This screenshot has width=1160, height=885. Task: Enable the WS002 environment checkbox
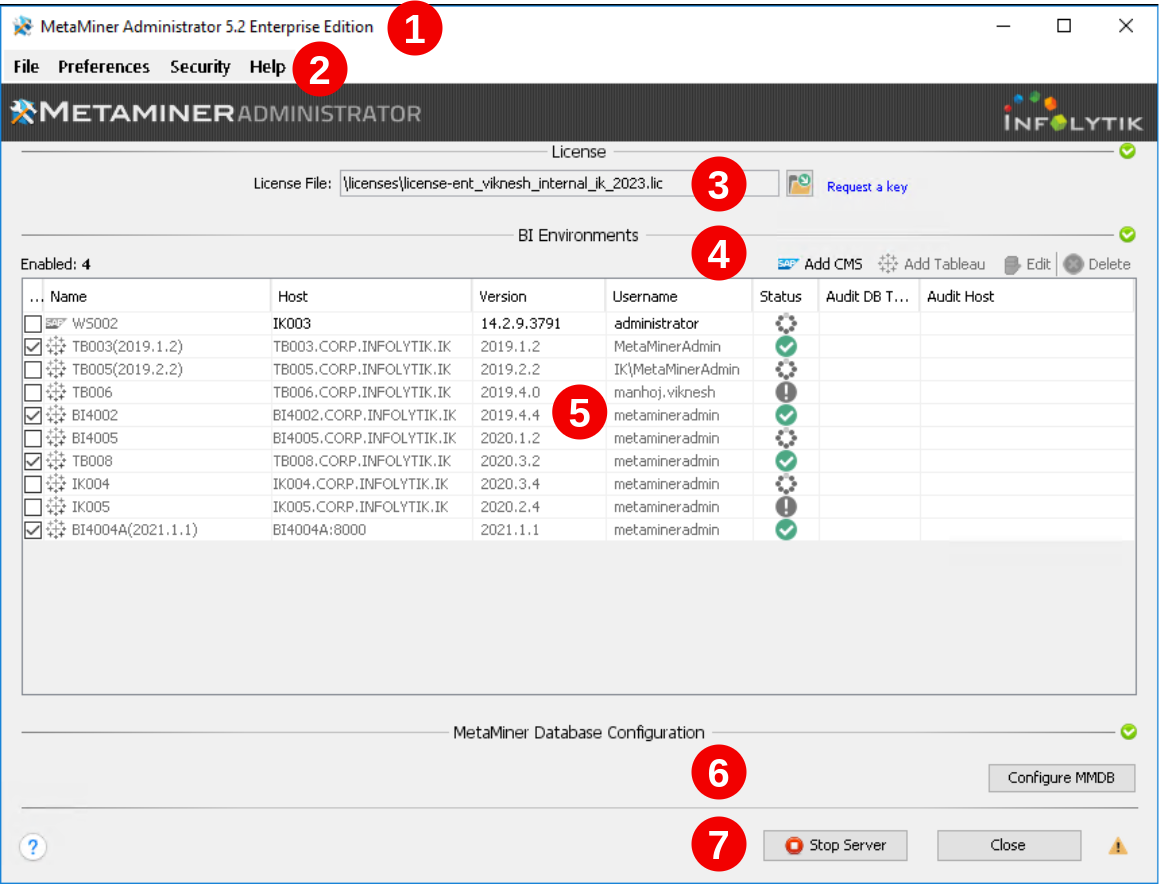(33, 324)
